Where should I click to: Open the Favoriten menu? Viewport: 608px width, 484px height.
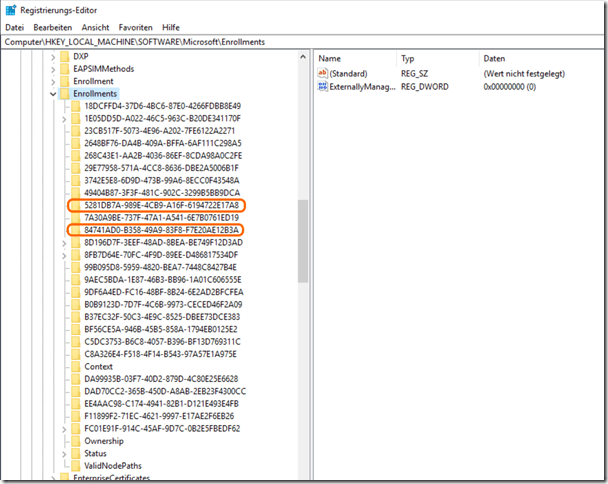pos(136,27)
